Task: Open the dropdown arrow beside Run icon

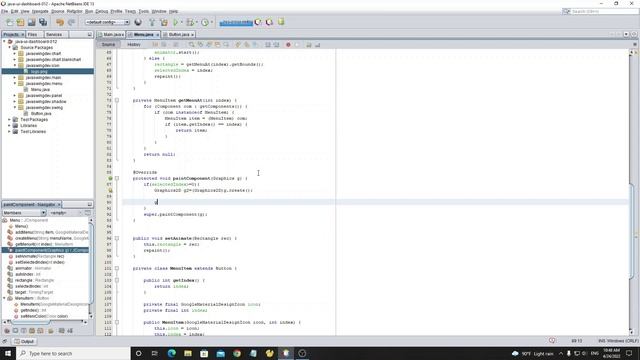Action: point(182,22)
